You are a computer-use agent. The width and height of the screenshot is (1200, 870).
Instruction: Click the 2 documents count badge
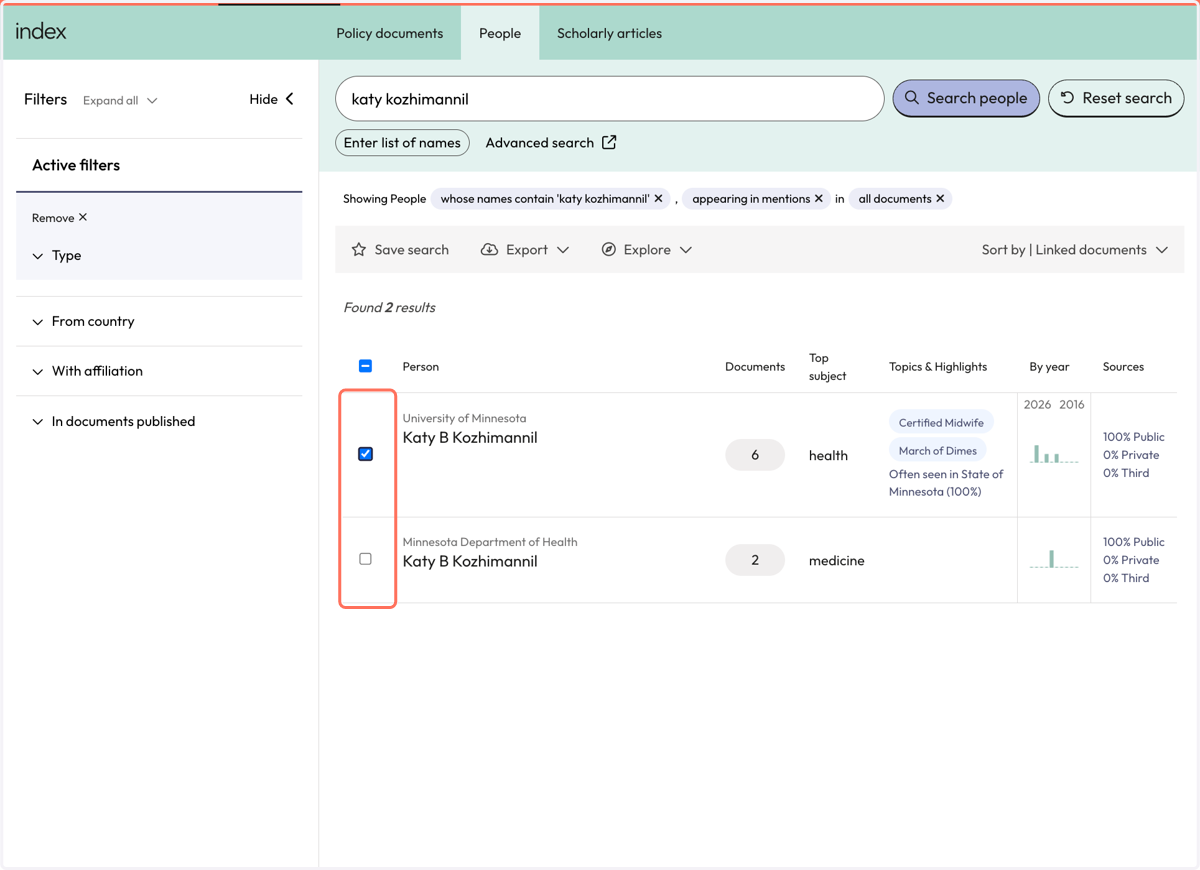pyautogui.click(x=755, y=560)
